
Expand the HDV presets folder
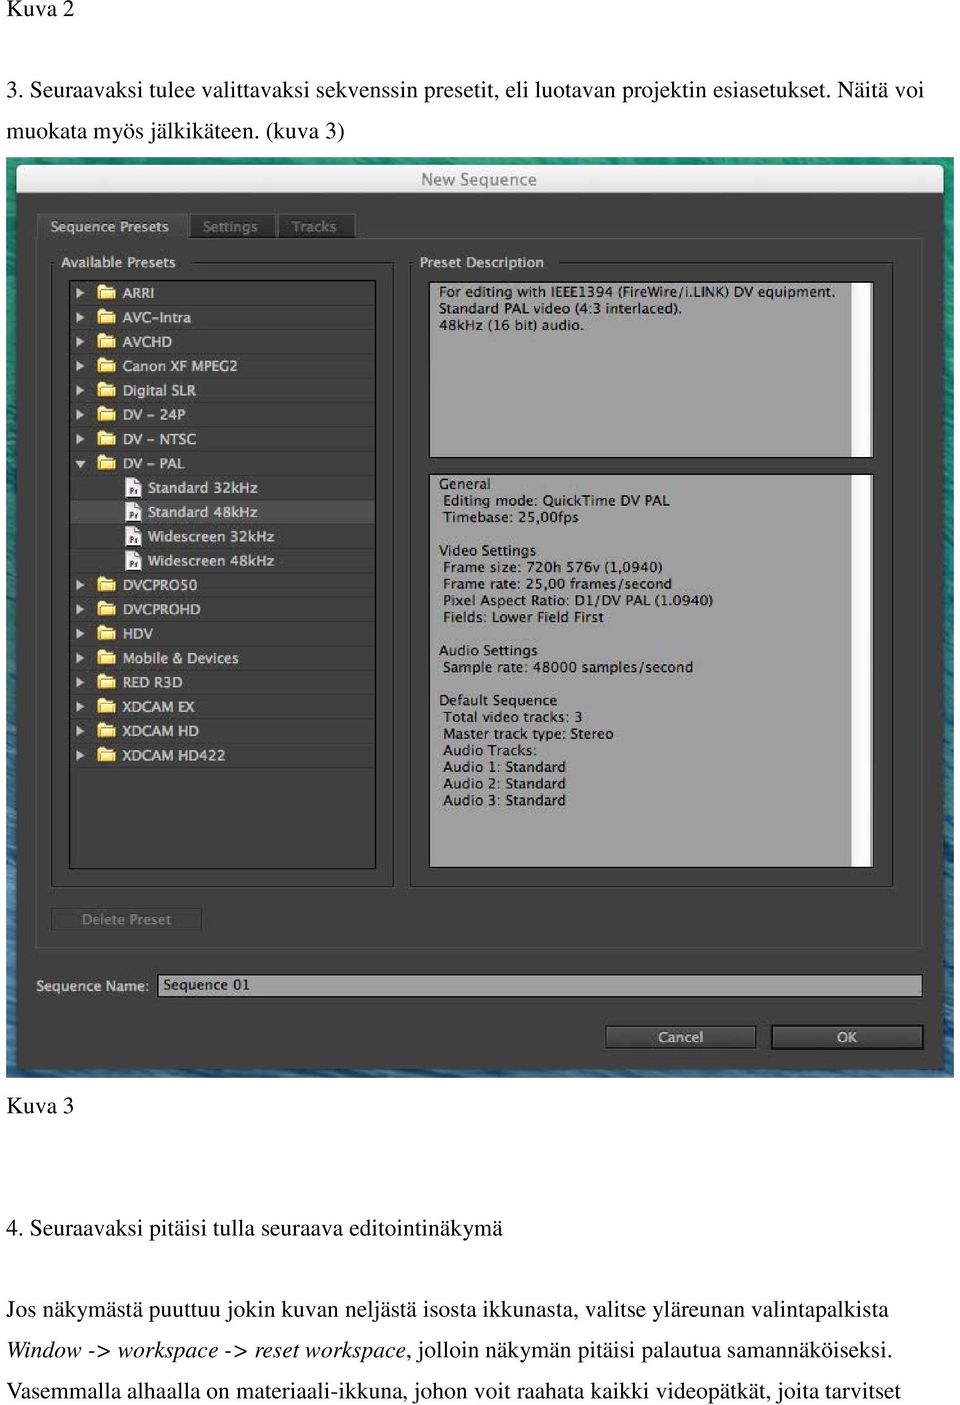coord(80,633)
